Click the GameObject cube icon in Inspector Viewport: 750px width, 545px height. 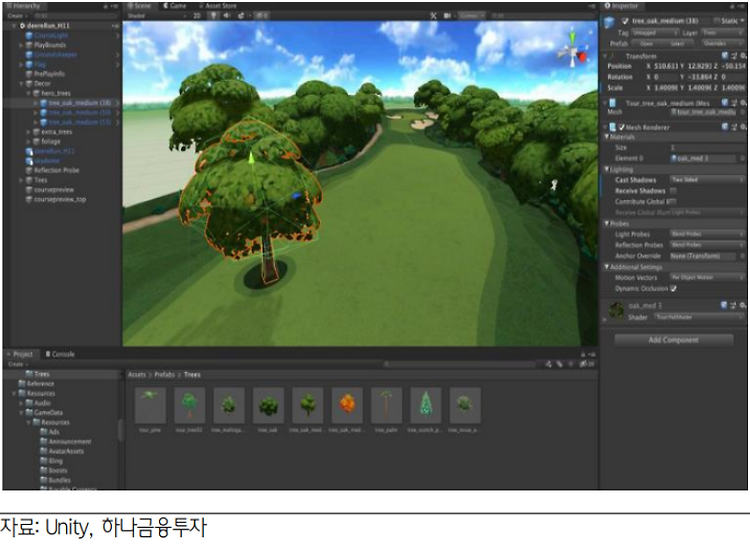pos(609,22)
